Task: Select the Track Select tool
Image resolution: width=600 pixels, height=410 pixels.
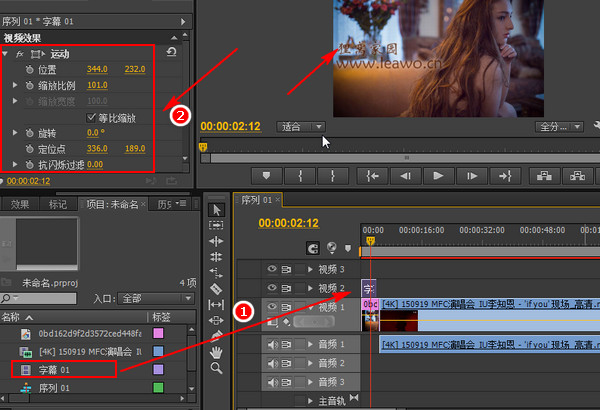Action: 216,225
